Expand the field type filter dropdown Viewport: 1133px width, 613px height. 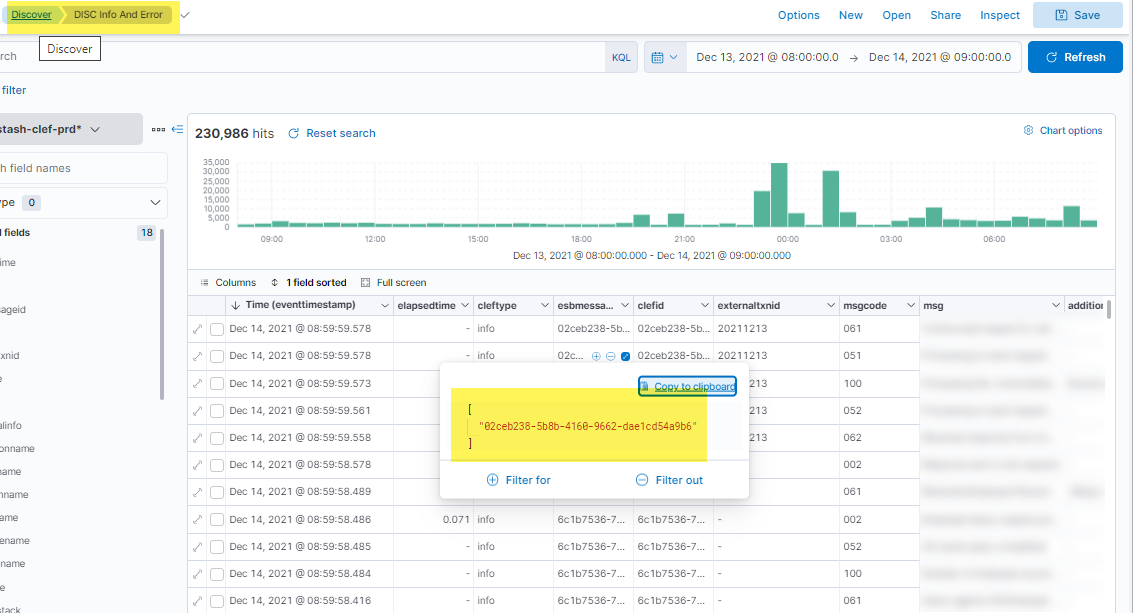[155, 203]
